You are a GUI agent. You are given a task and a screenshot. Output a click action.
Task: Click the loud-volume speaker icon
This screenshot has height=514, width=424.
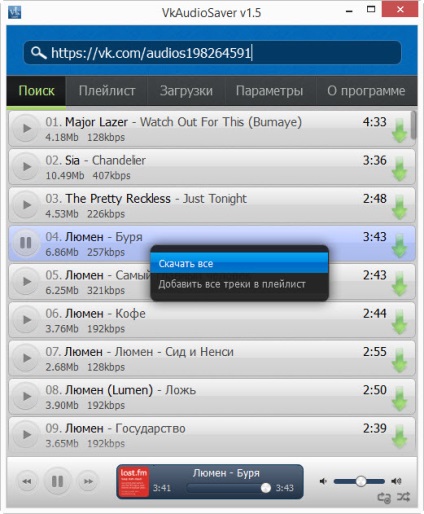(396, 481)
